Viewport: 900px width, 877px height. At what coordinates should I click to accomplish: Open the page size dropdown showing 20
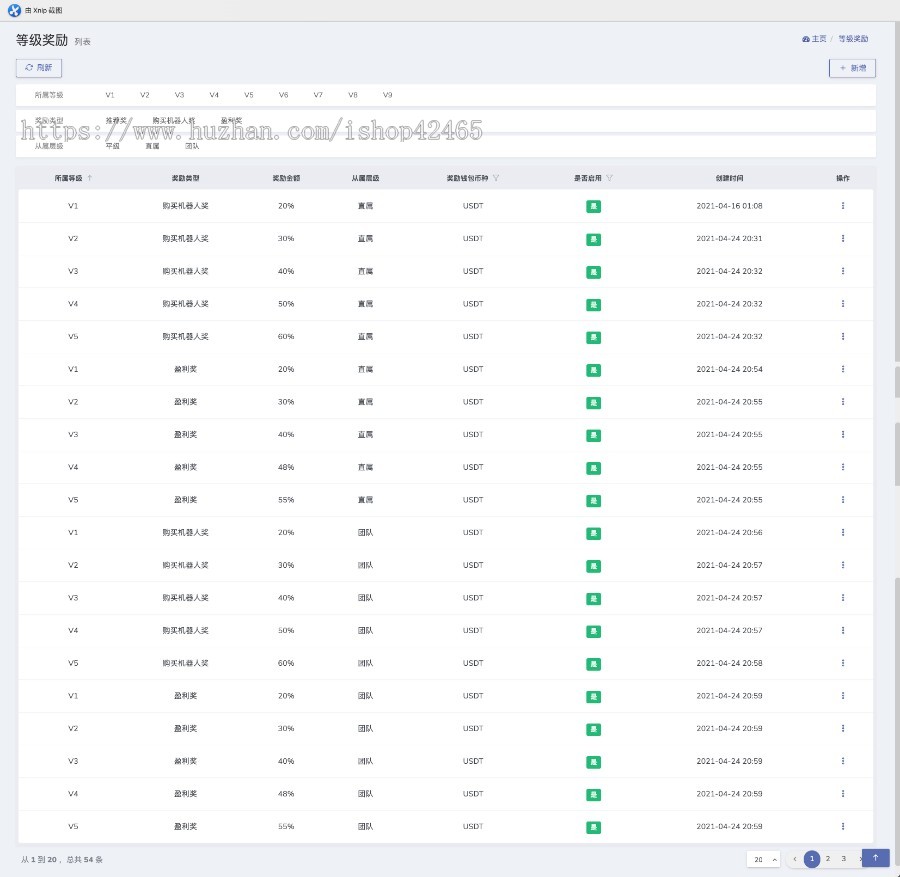click(763, 859)
